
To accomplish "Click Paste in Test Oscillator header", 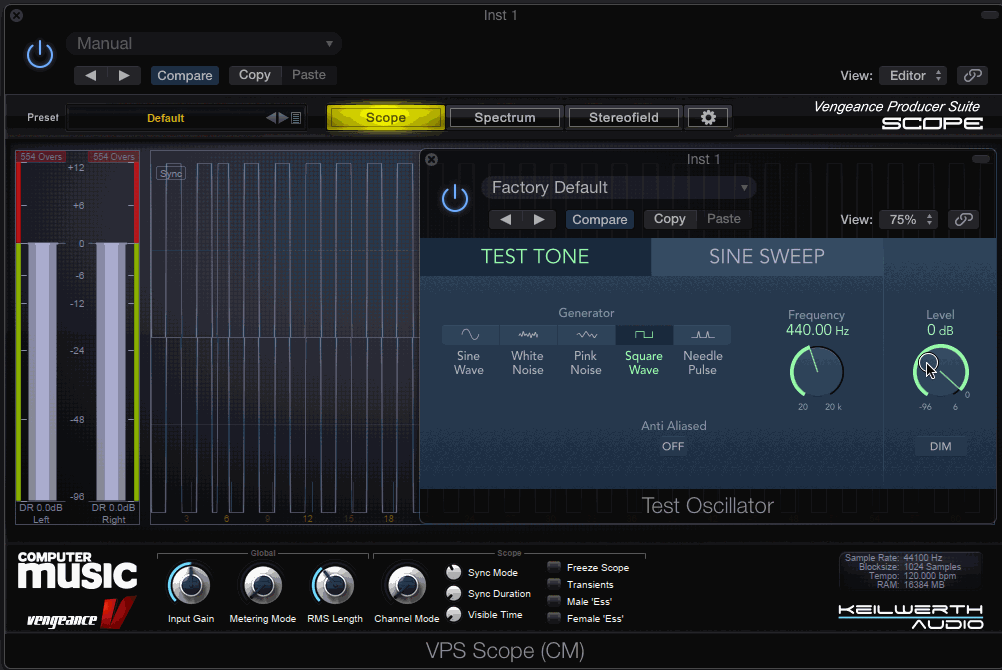I will (723, 219).
